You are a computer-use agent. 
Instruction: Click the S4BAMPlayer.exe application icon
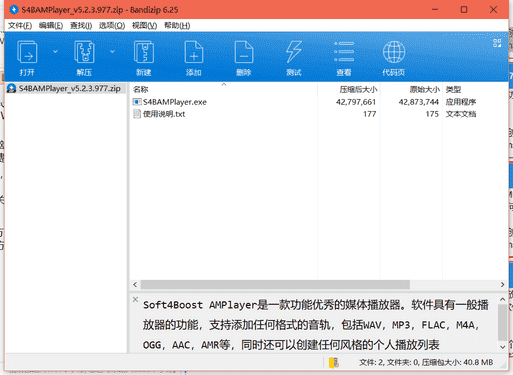pyautogui.click(x=137, y=102)
